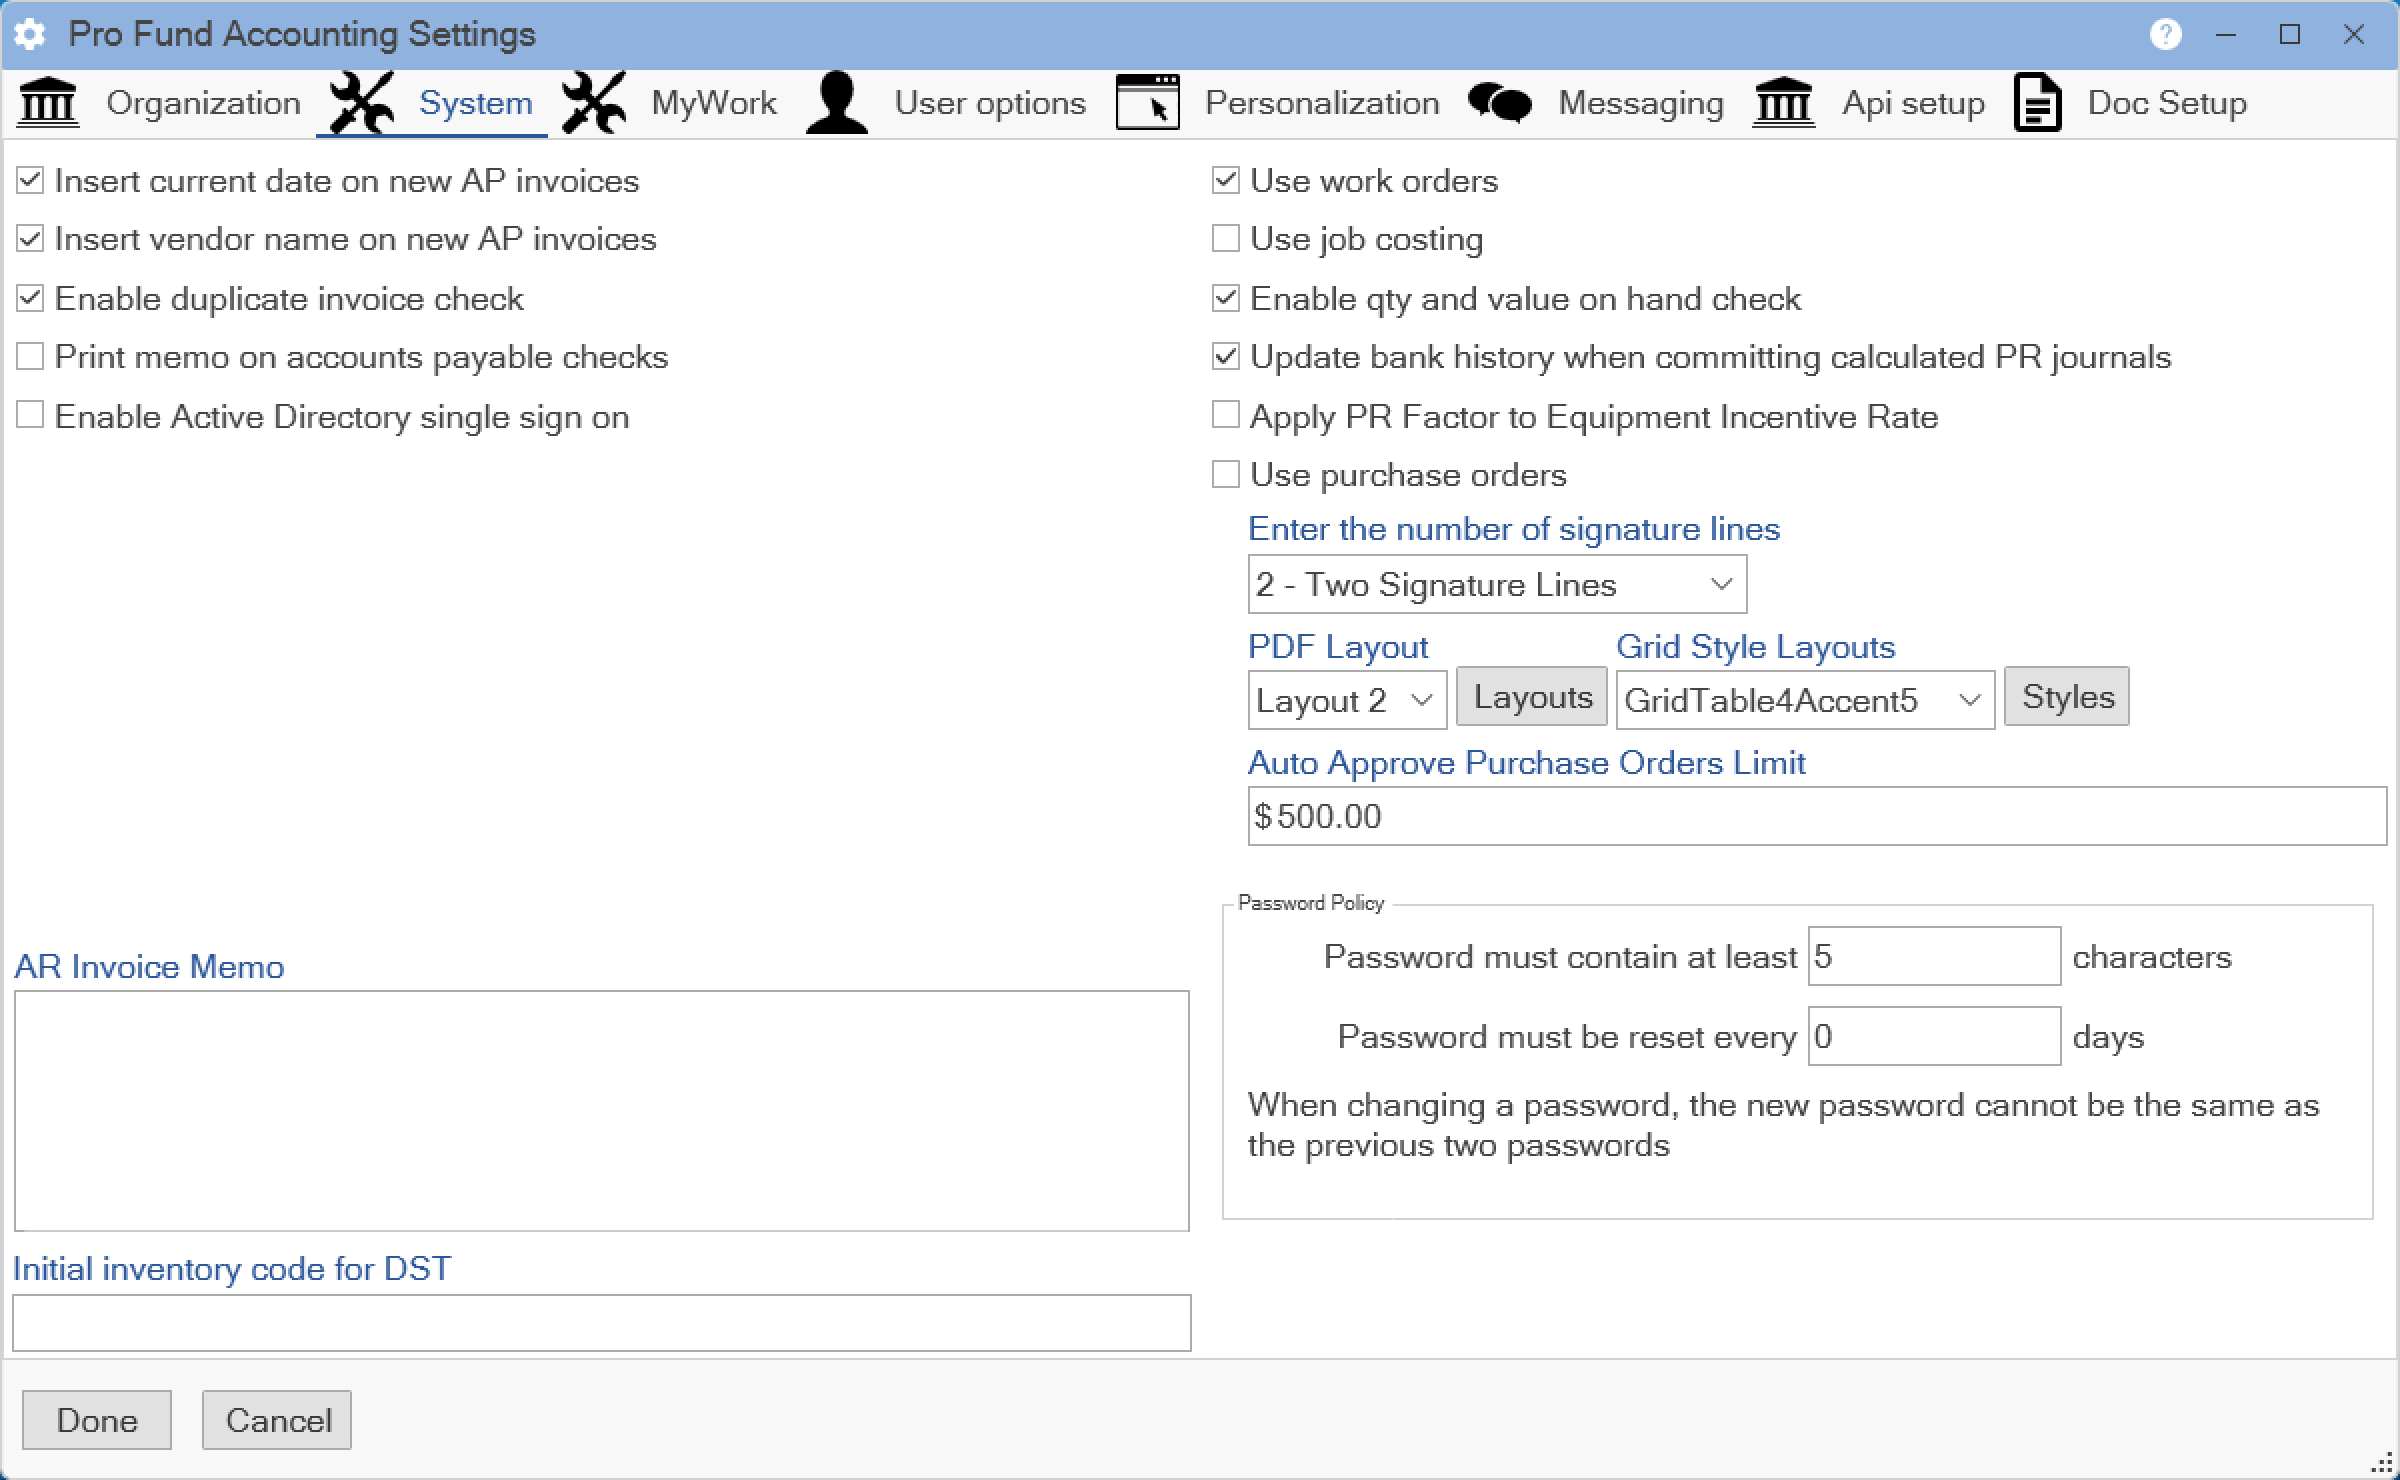Click the Doc Setup document icon
The image size is (2400, 1480).
point(2037,103)
